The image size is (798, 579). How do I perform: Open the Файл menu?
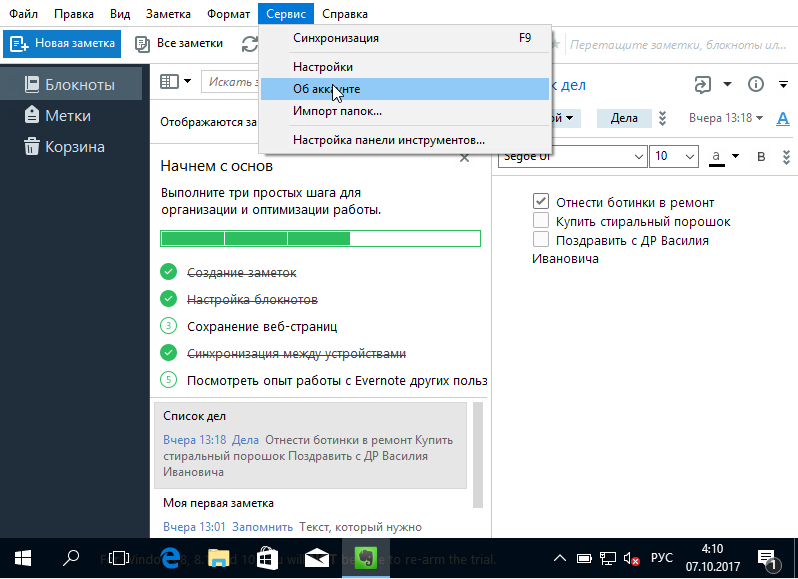click(23, 14)
